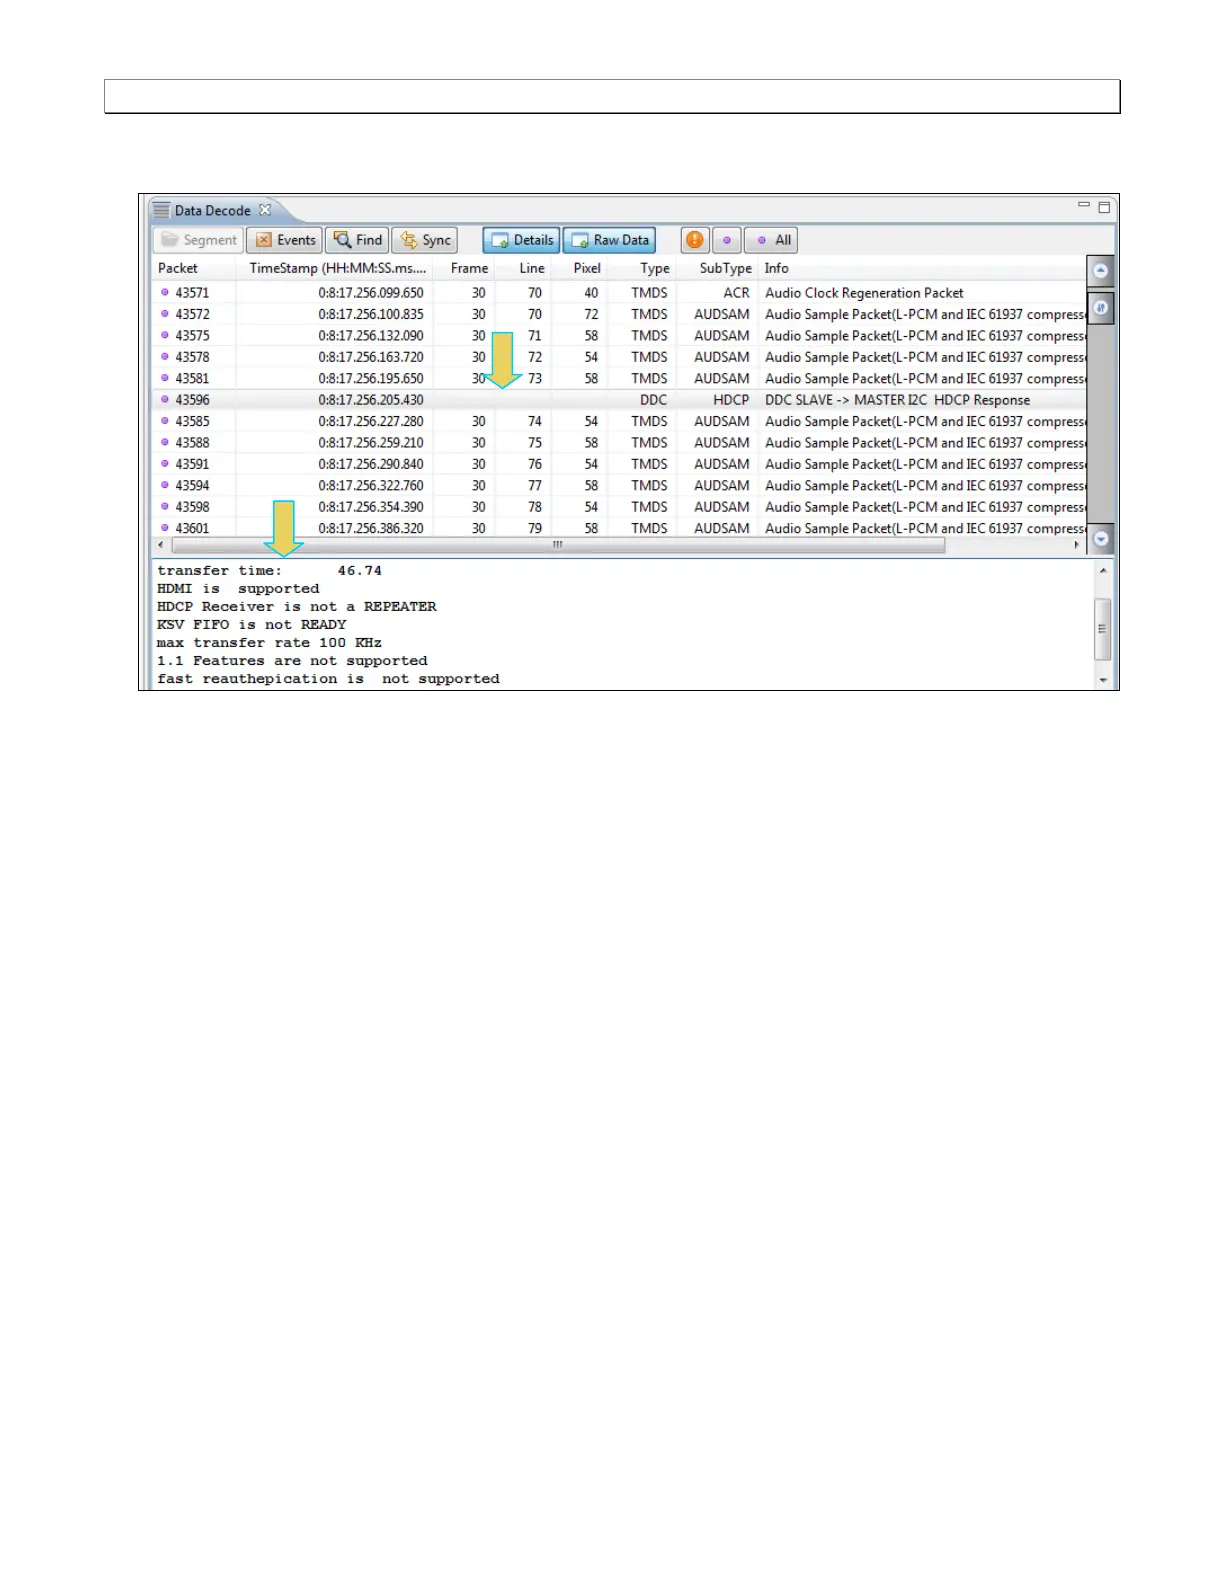The height and width of the screenshot is (1584, 1224).
Task: Close the Data Decode tab
Action: point(265,210)
